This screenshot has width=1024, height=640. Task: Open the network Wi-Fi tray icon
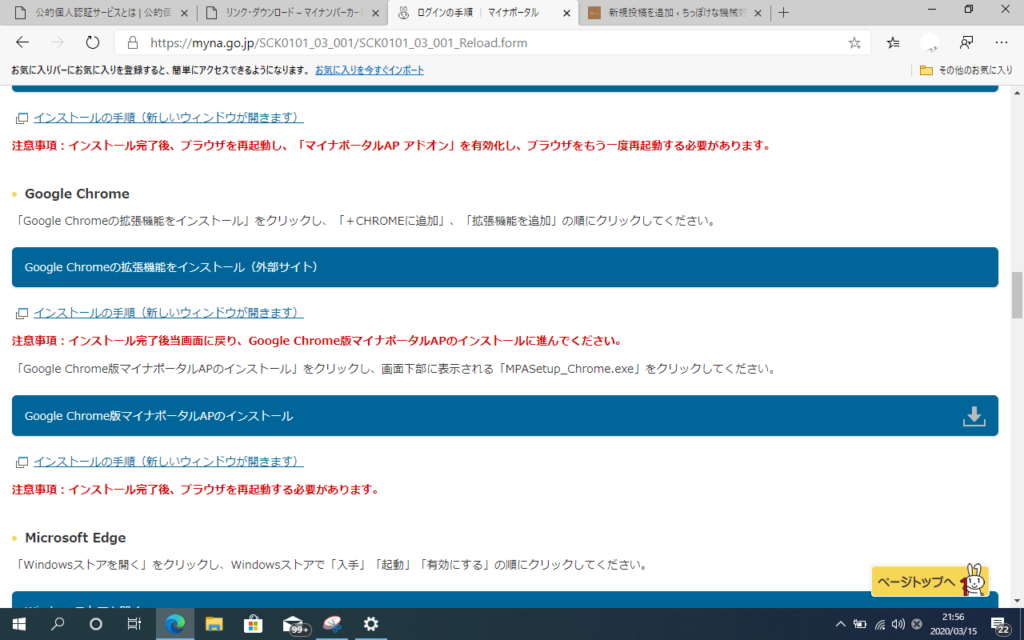(880, 624)
